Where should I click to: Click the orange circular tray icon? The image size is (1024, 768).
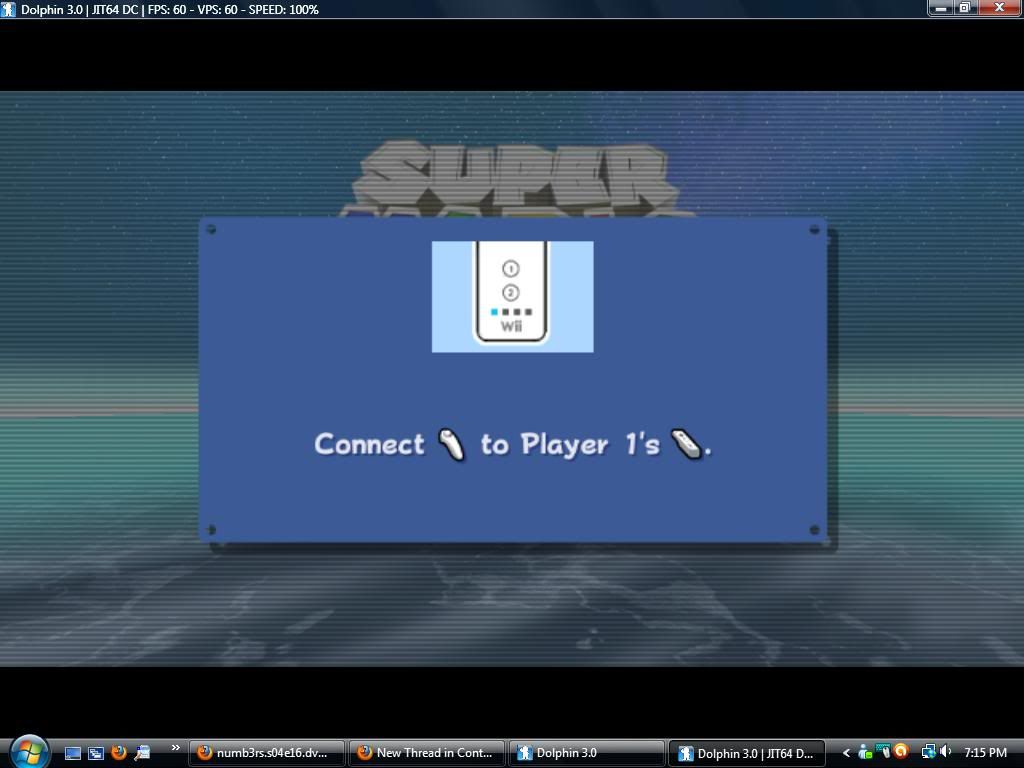coord(901,751)
